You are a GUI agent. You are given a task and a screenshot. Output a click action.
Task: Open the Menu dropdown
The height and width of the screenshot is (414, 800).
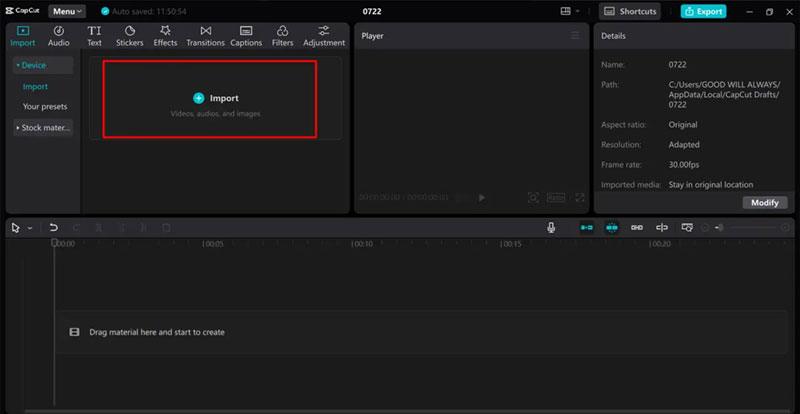pyautogui.click(x=68, y=11)
